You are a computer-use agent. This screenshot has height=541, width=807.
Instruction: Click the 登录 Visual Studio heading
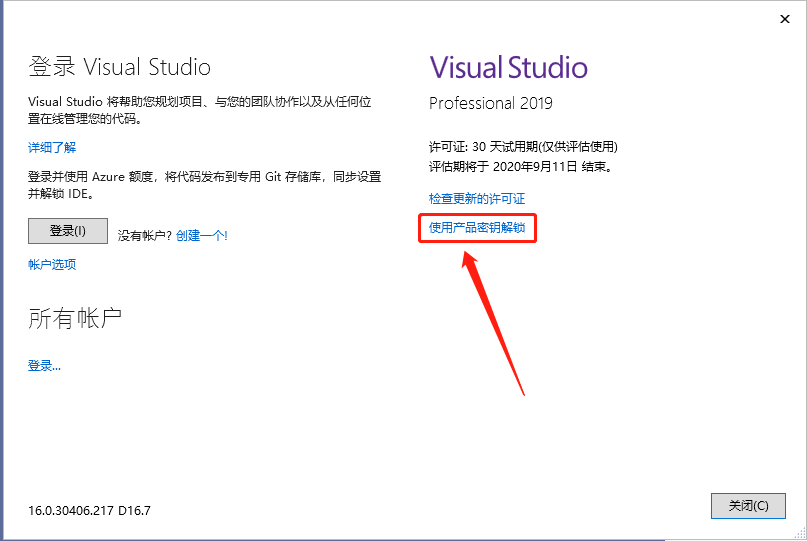pos(119,67)
